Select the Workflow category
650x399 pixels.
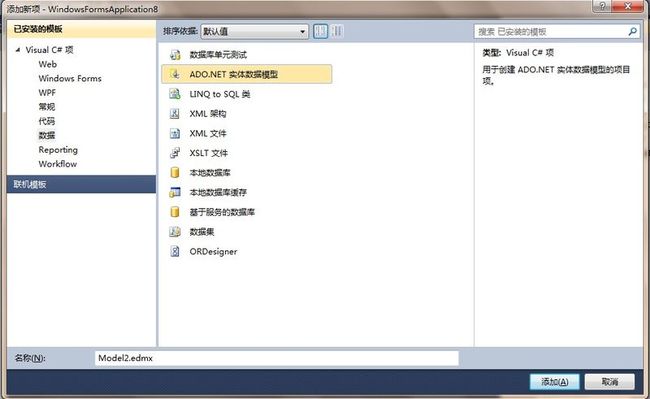pos(58,164)
